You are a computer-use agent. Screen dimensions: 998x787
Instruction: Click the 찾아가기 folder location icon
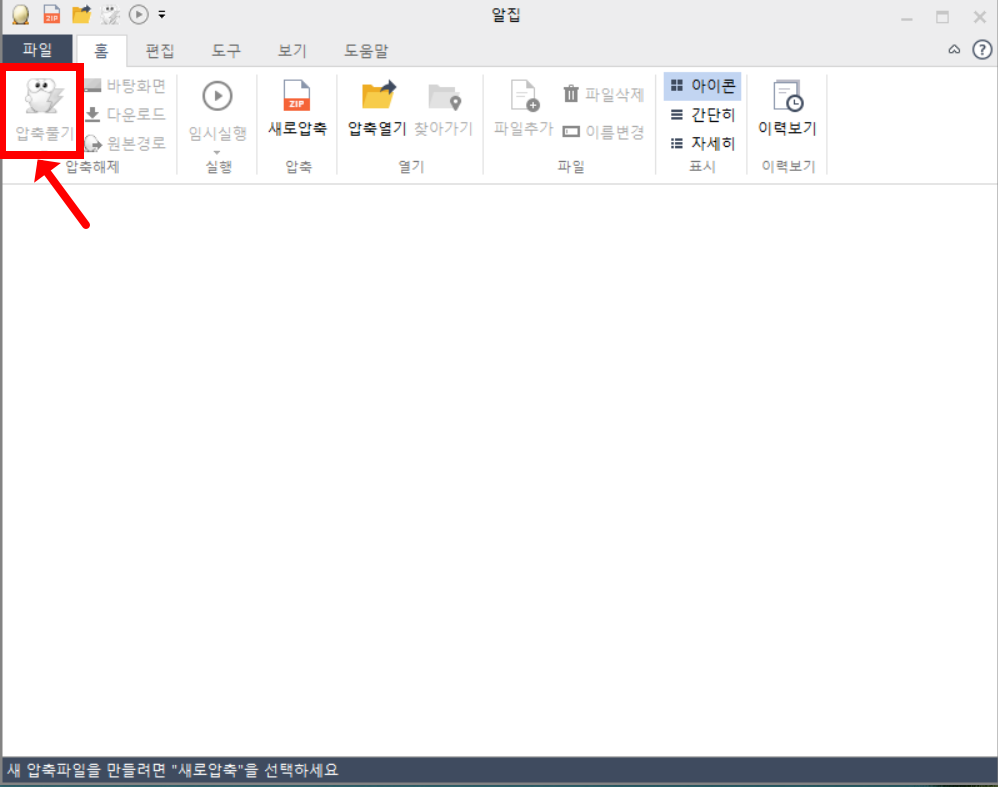point(444,96)
